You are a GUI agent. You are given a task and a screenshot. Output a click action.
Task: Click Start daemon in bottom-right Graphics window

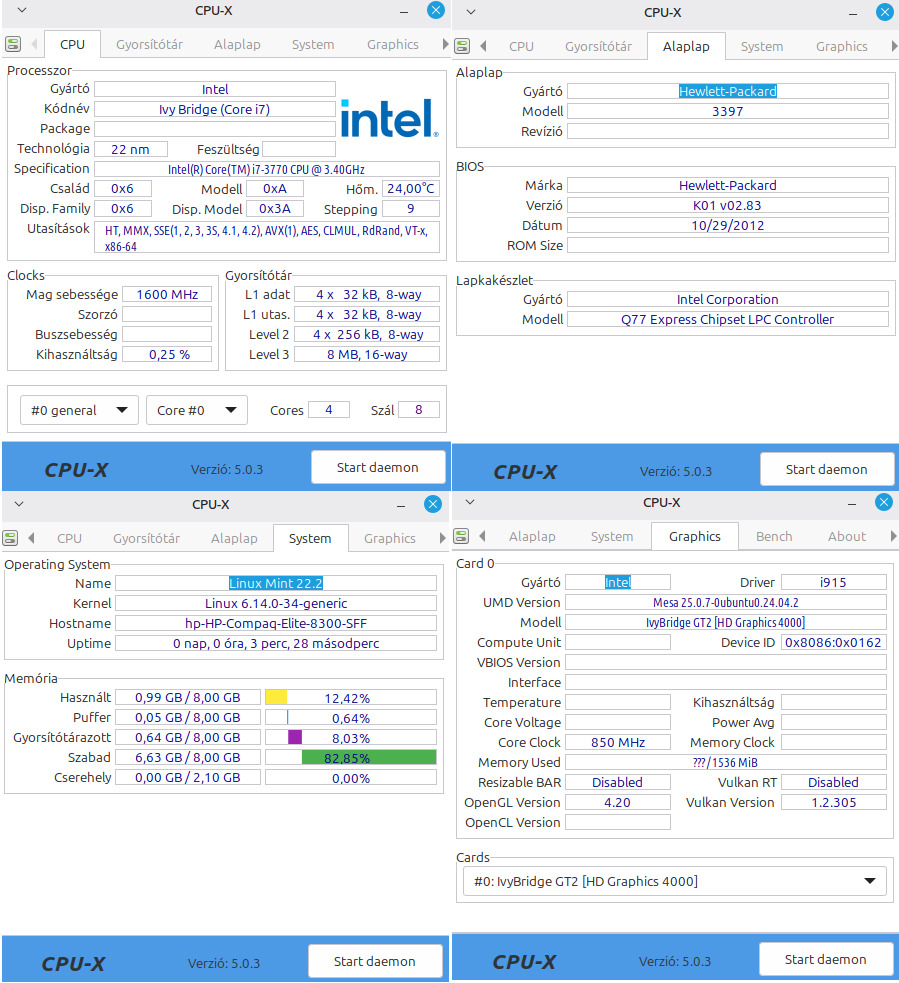825,959
